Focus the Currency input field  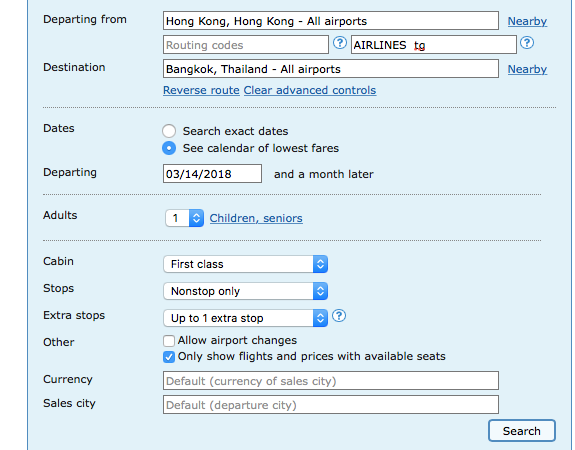tap(331, 381)
